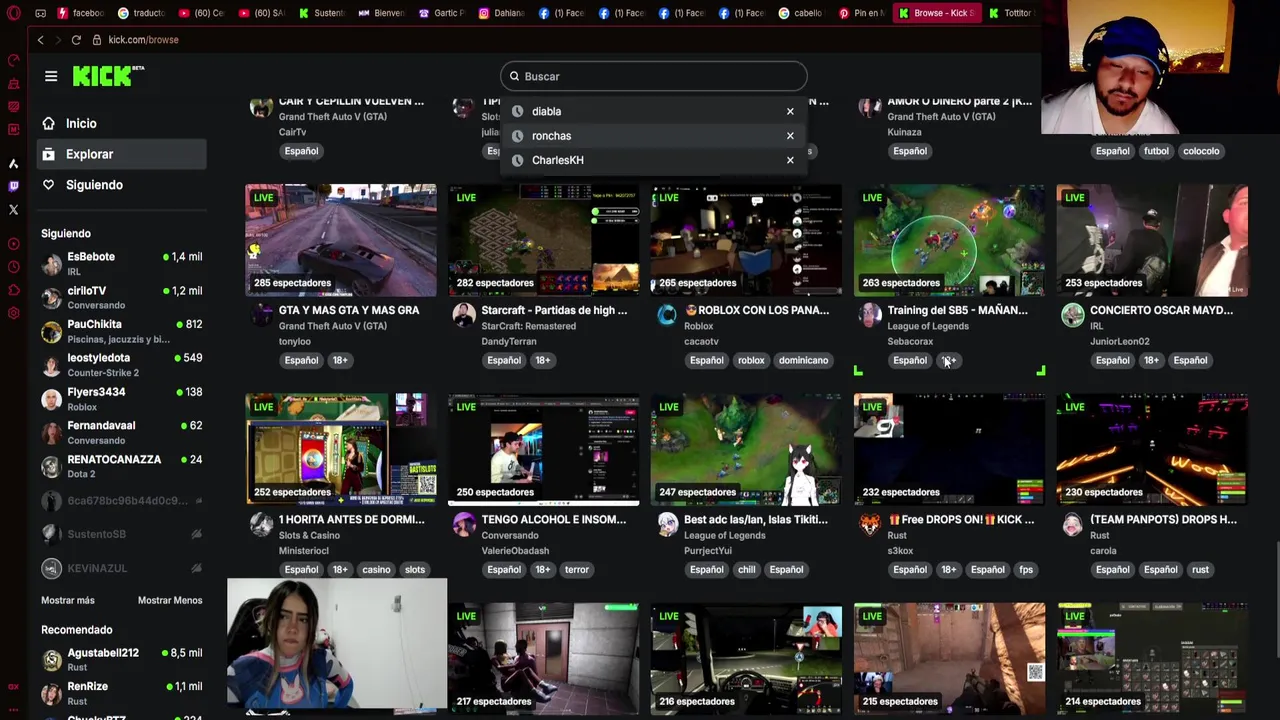Collapse the following list with Mostrar Menos
Screen dimensions: 1280x720
[x=170, y=600]
